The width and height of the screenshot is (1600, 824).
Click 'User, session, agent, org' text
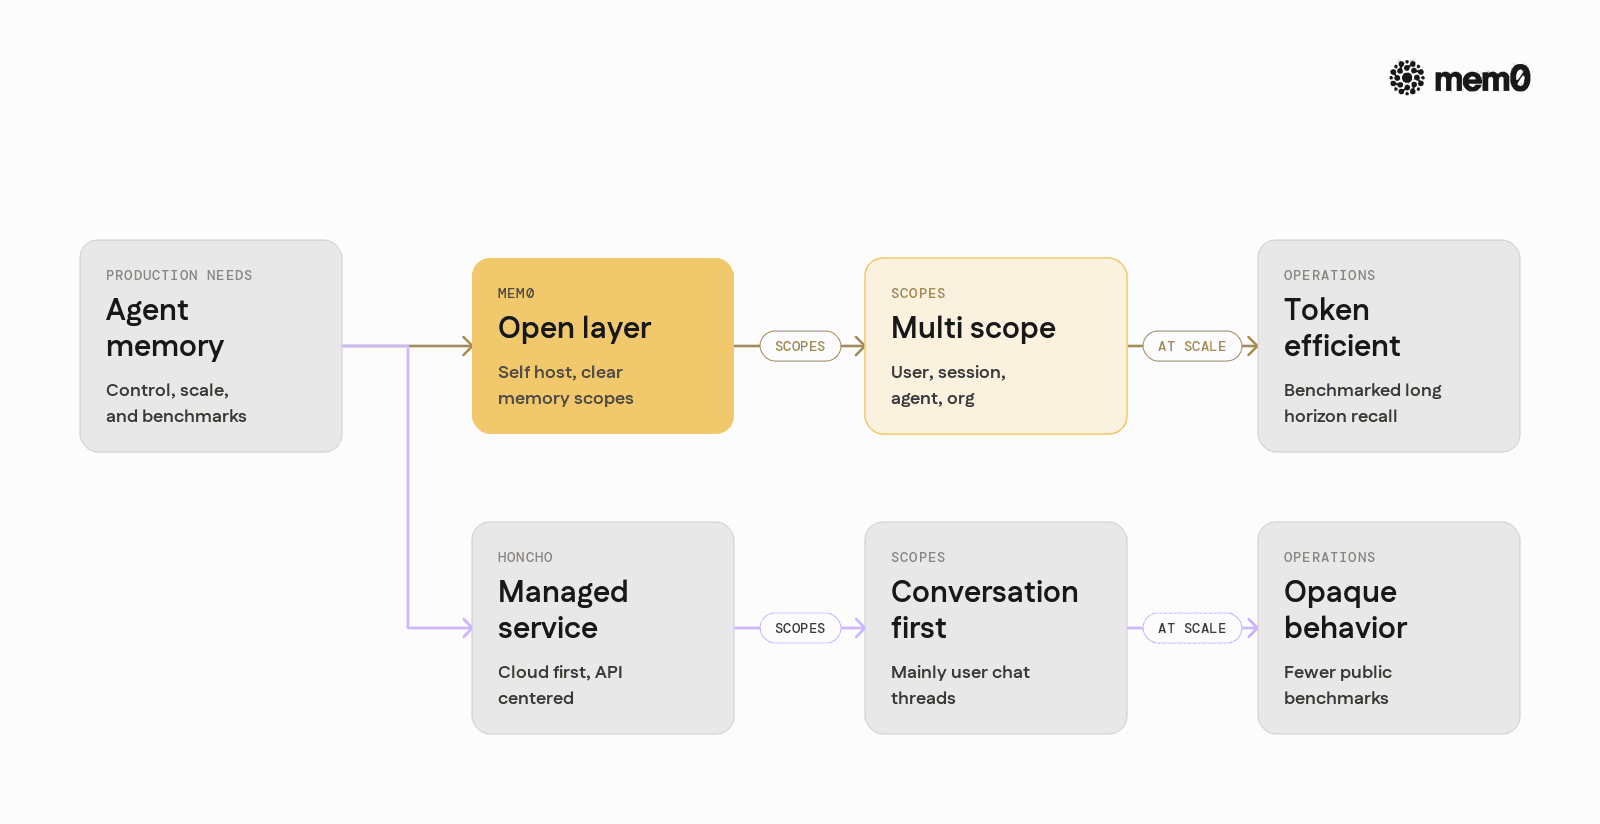(x=948, y=385)
